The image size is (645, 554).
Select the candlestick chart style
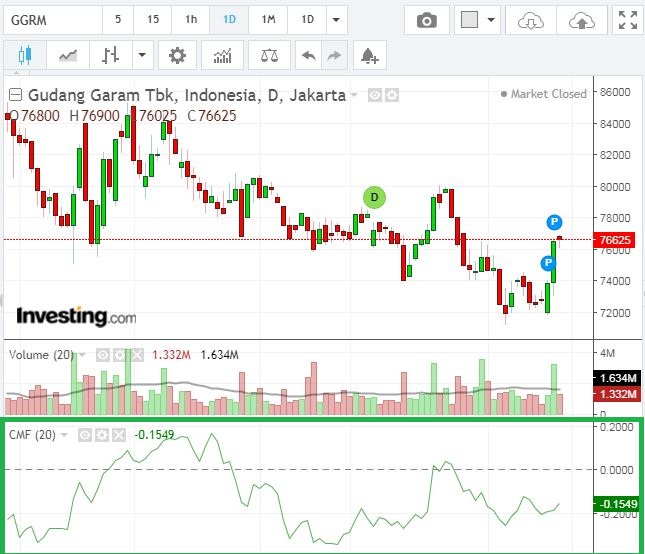coord(25,55)
